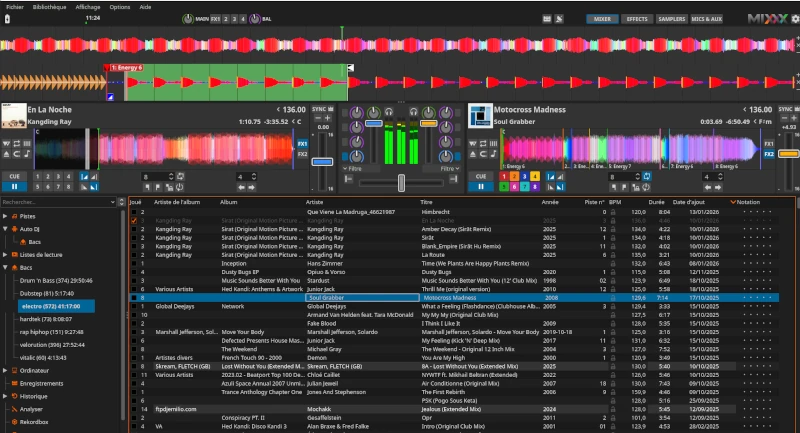Set hotcue 3 on deck 1
Image resolution: width=800 pixels, height=433 pixels.
pyautogui.click(x=58, y=176)
